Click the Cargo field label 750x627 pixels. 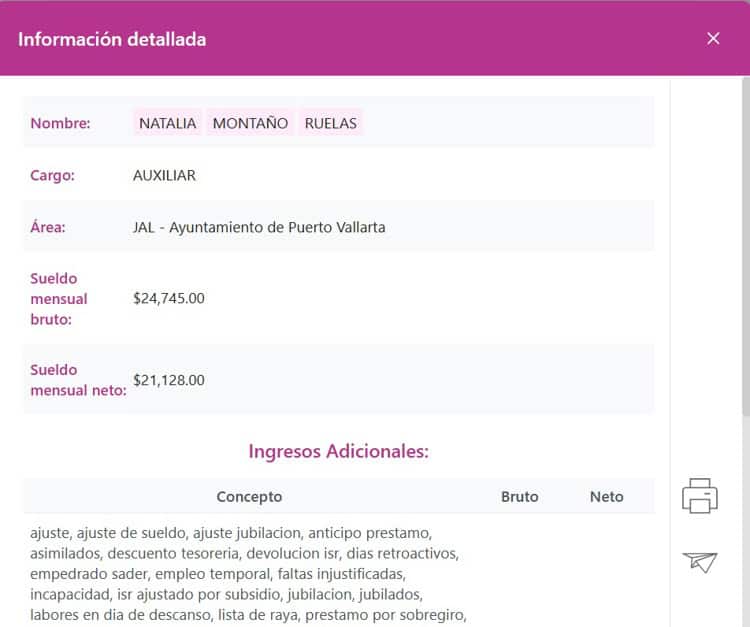click(53, 175)
